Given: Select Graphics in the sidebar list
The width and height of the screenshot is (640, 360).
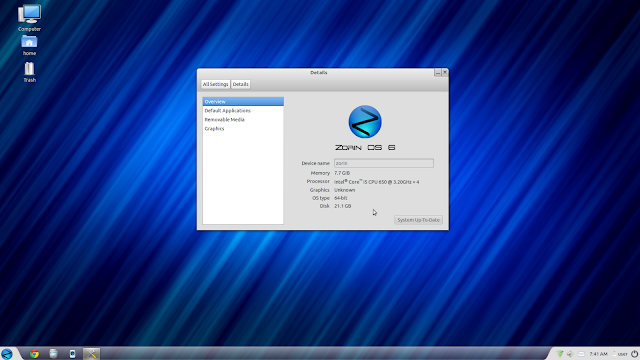Looking at the screenshot, I should (x=243, y=129).
